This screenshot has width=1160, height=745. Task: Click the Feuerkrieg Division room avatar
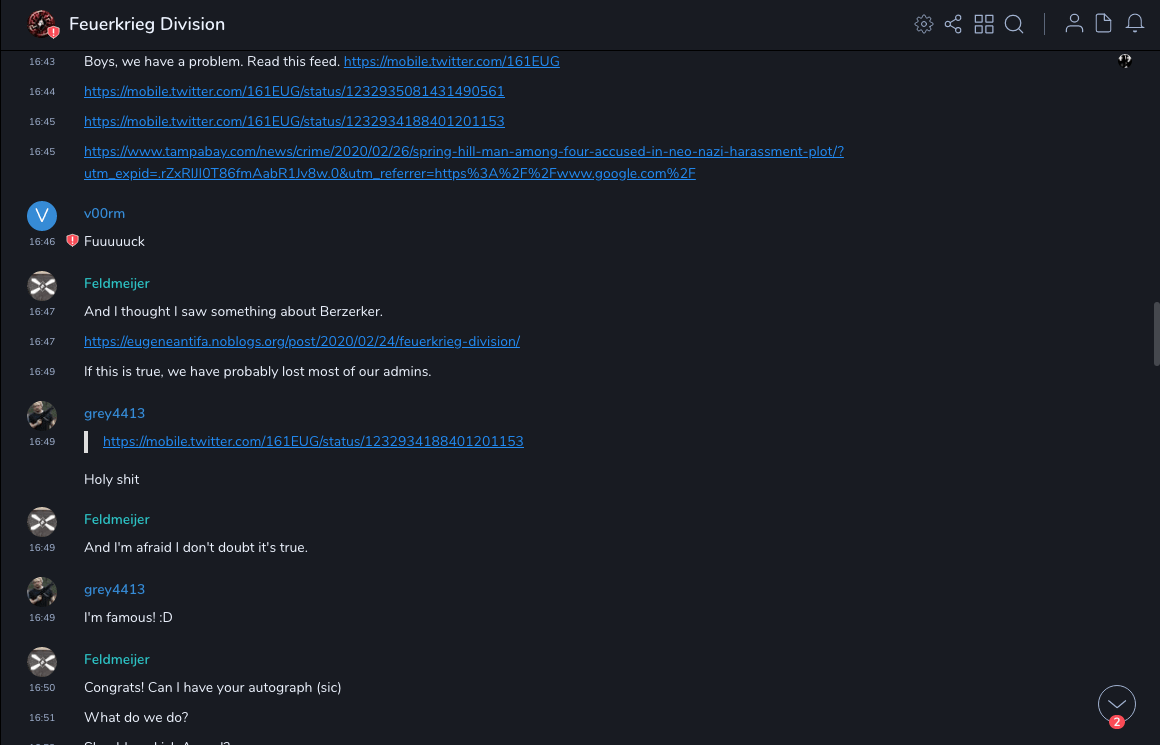tap(41, 24)
